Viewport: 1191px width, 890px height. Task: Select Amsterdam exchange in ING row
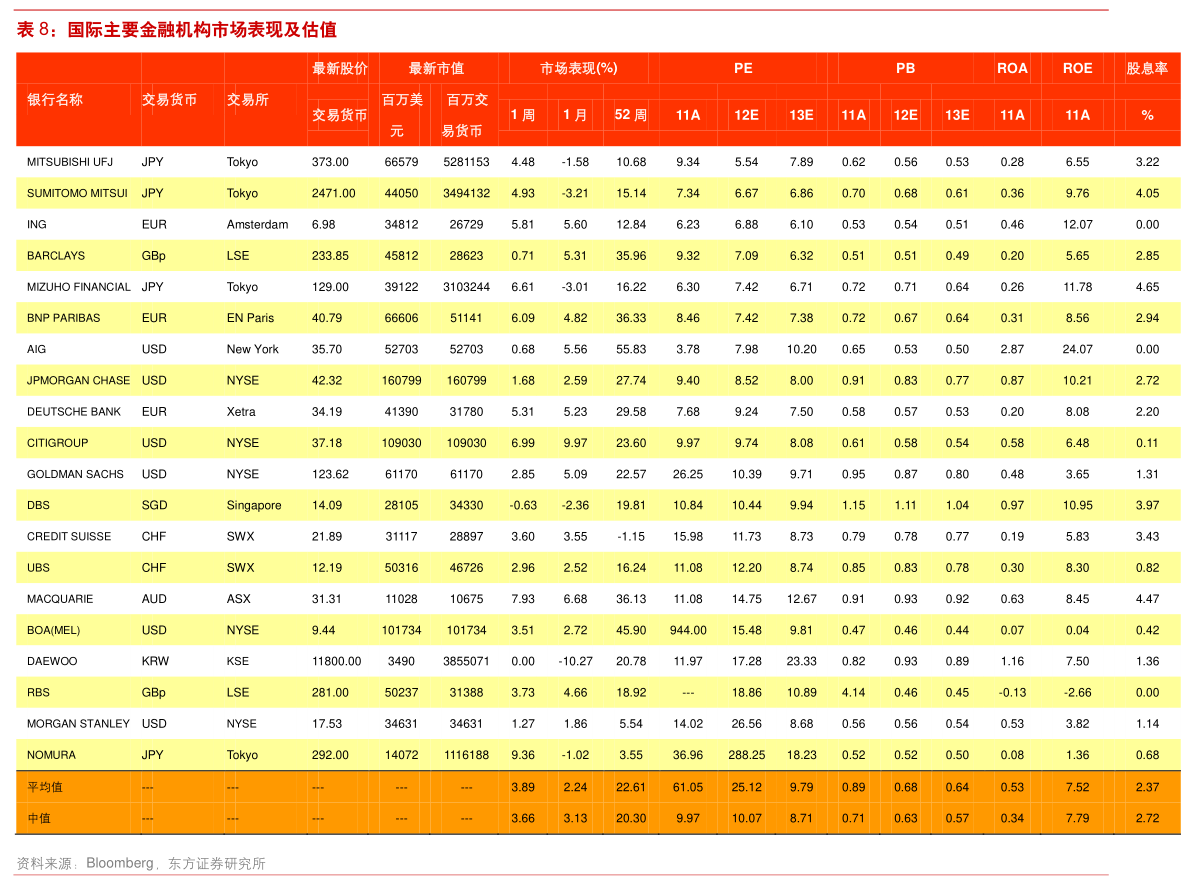(257, 224)
